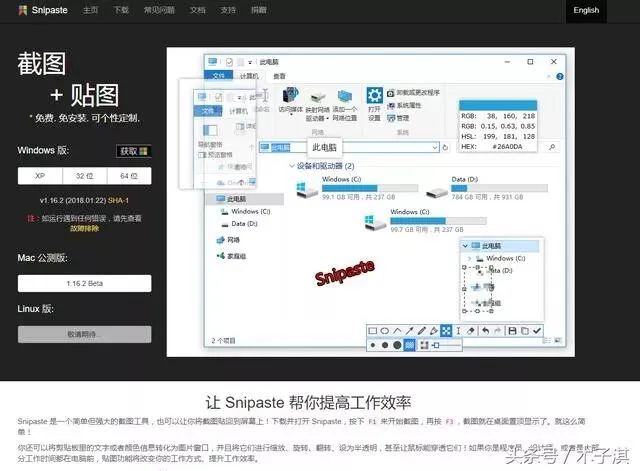Open the 主页 navigation item
Image resolution: width=640 pixels, height=471 pixels.
point(90,10)
